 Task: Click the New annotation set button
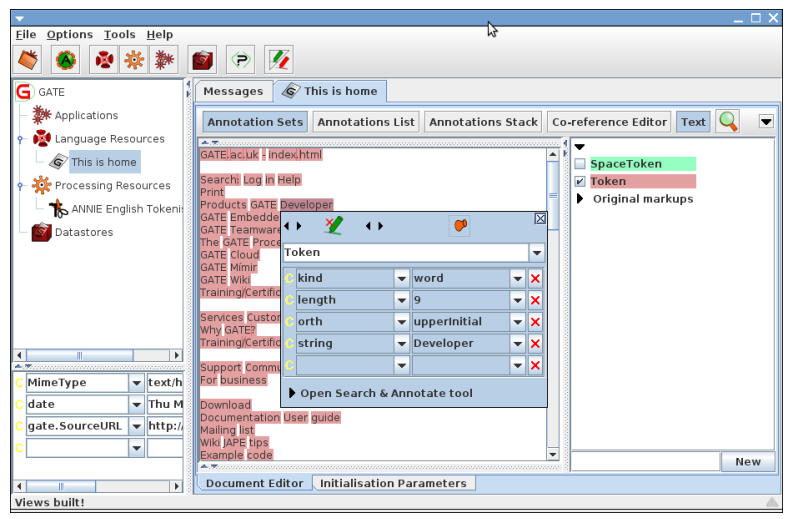[x=747, y=462]
